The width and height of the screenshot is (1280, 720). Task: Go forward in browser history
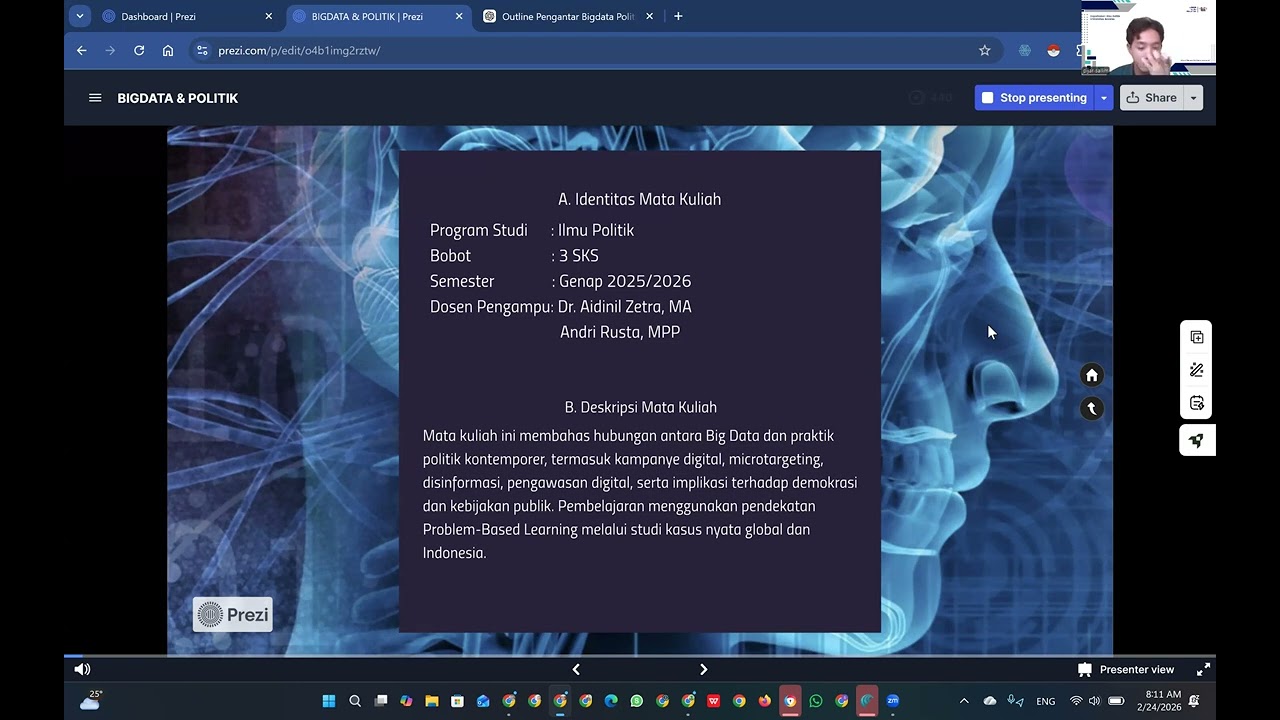[x=110, y=50]
